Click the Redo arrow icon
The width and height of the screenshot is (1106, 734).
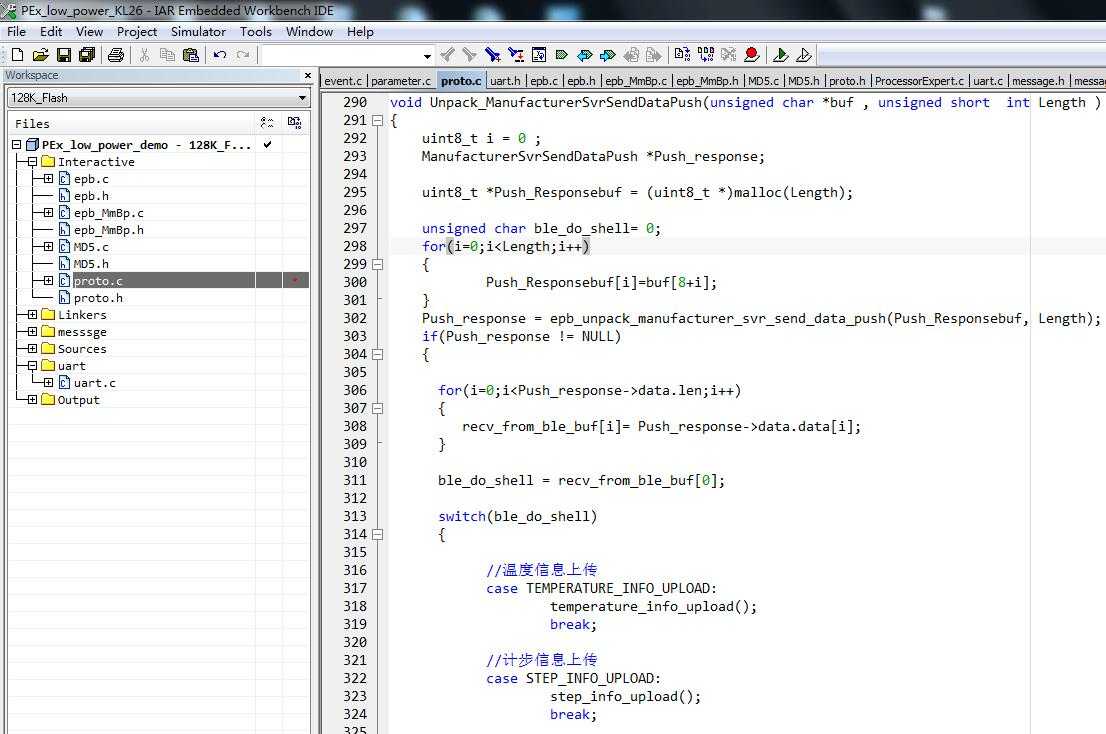click(x=243, y=54)
